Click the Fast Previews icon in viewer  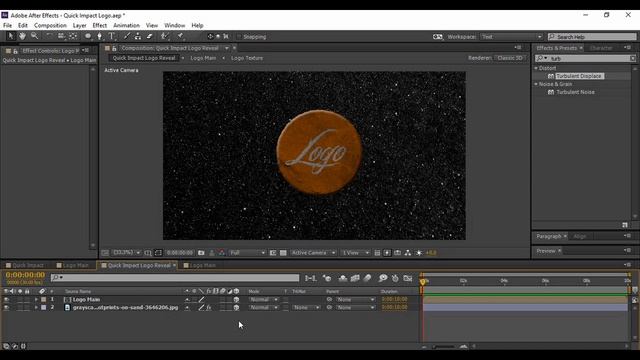(x=387, y=253)
